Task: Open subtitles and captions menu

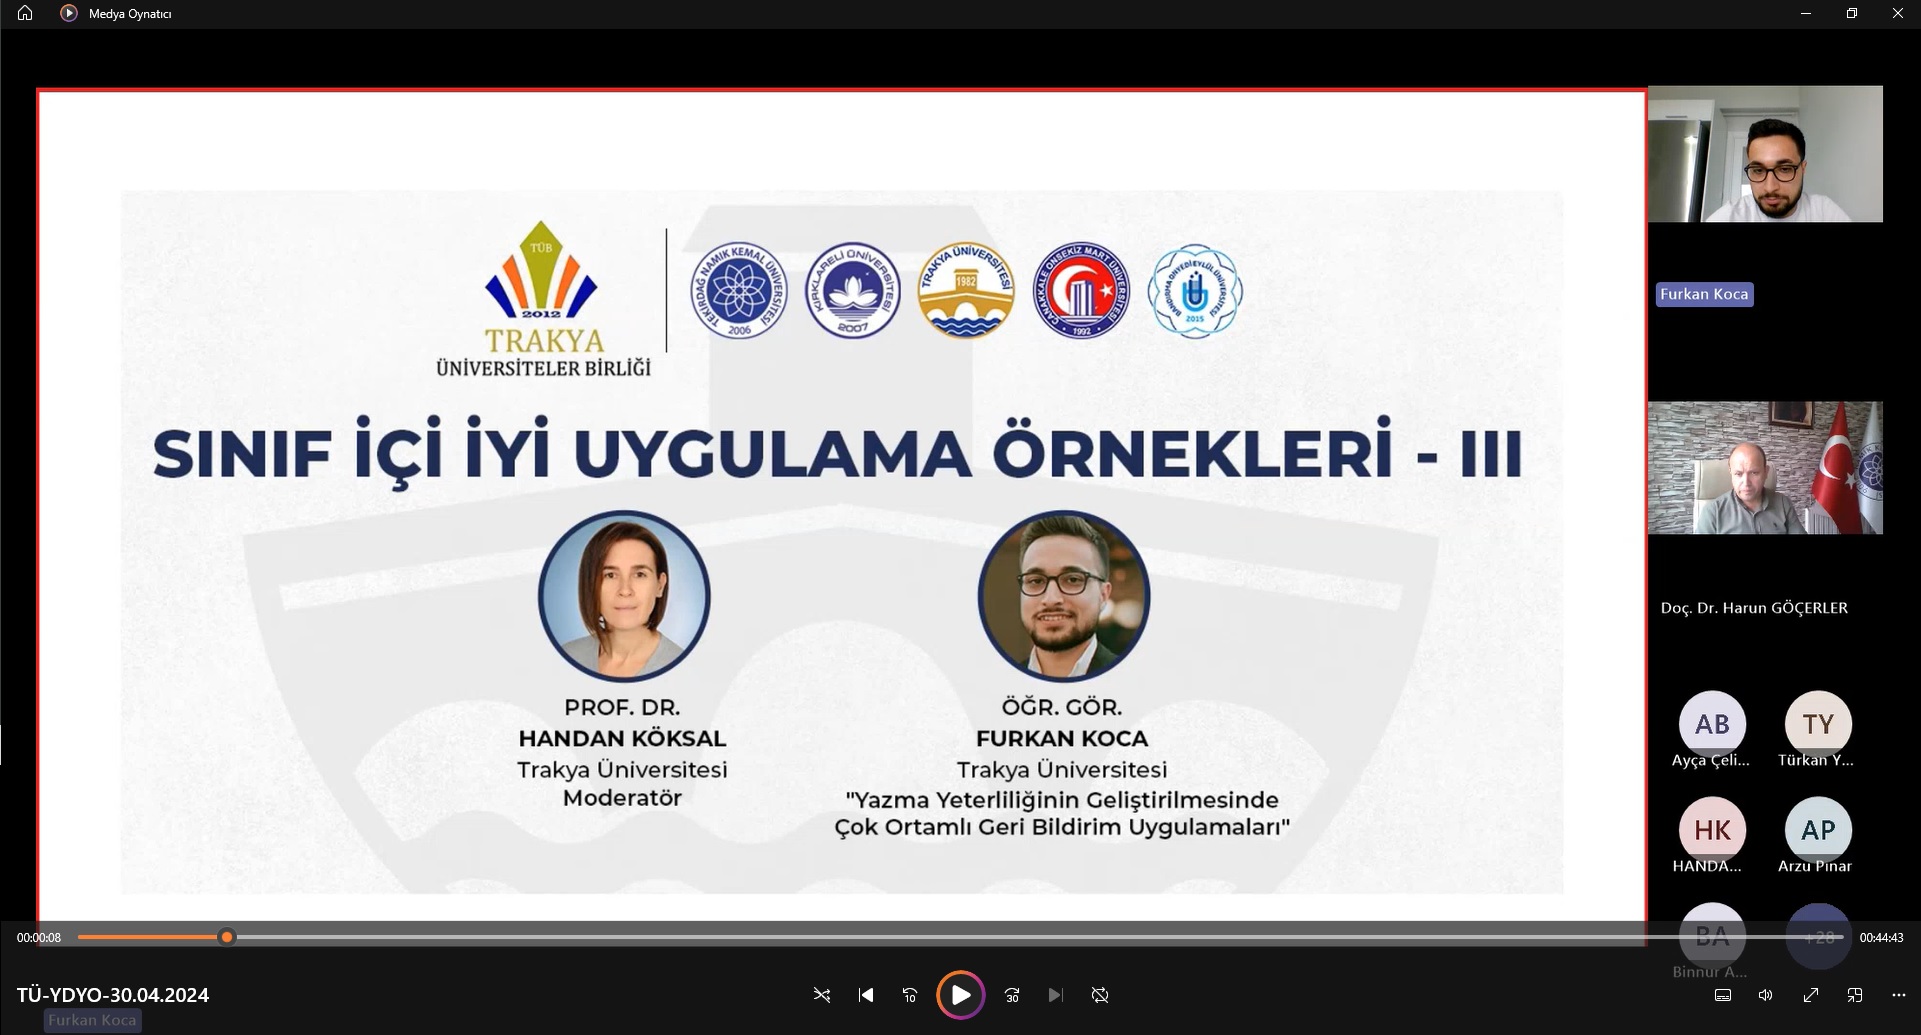Action: pyautogui.click(x=1723, y=995)
